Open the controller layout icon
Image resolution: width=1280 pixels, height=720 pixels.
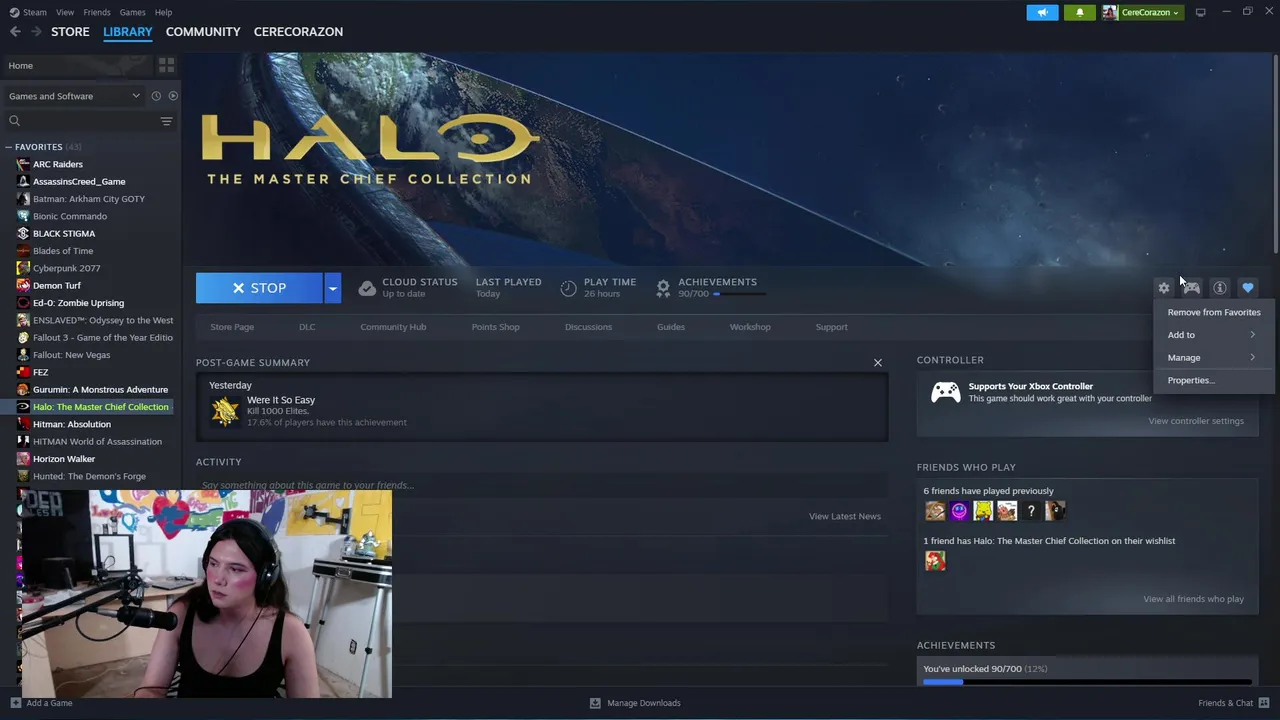(1192, 288)
